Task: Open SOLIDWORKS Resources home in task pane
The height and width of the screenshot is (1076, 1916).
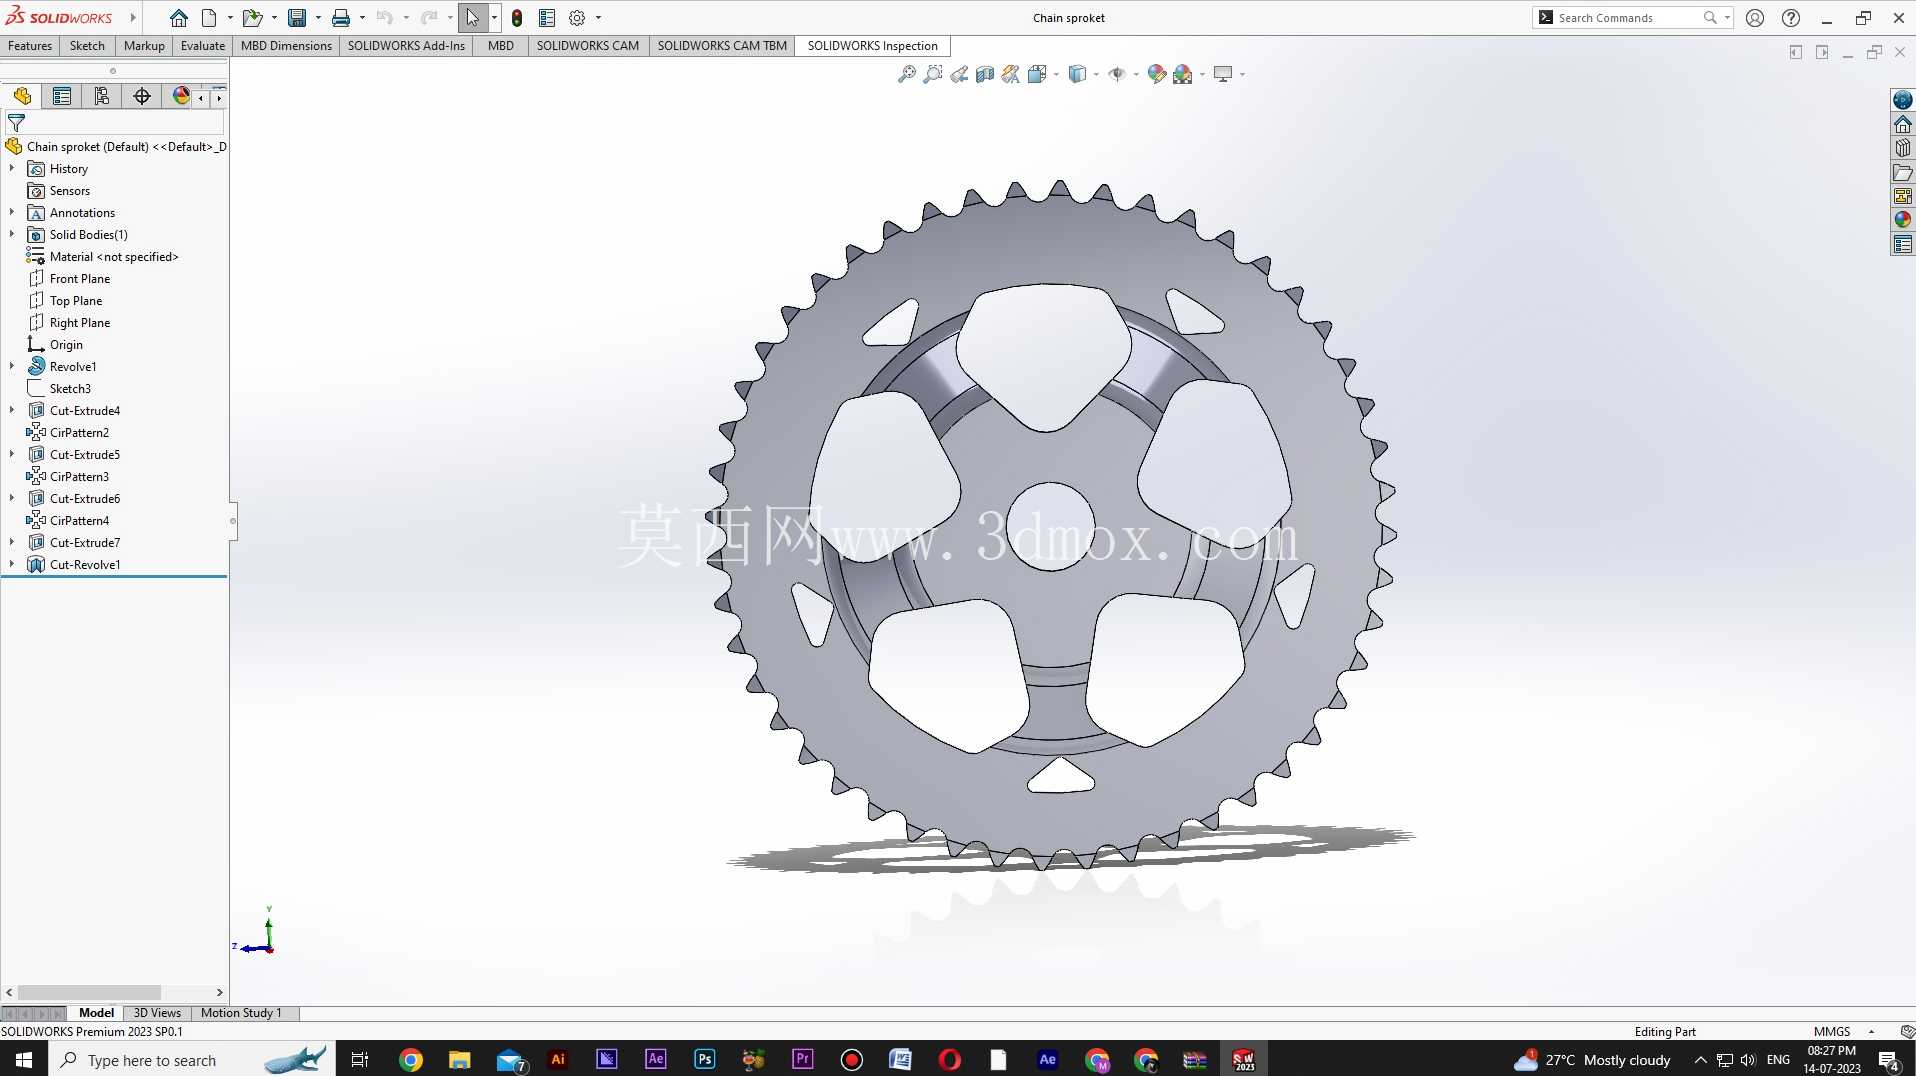Action: point(1903,124)
